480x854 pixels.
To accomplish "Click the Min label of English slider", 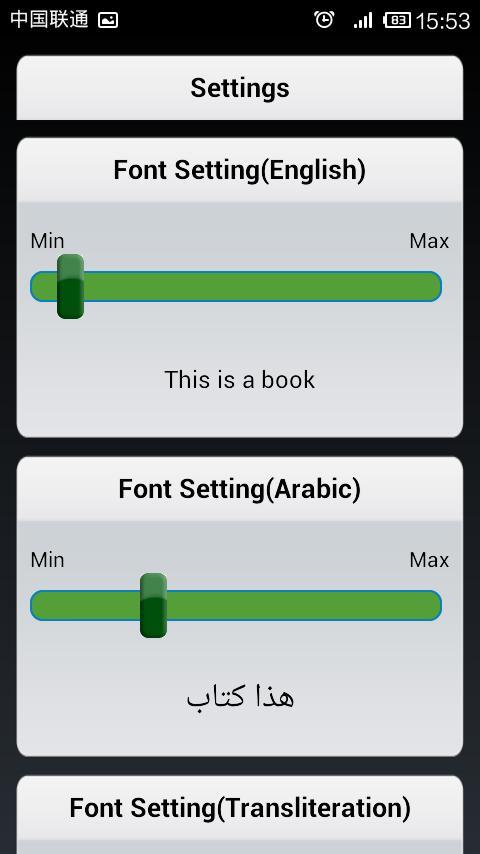I will click(x=47, y=241).
